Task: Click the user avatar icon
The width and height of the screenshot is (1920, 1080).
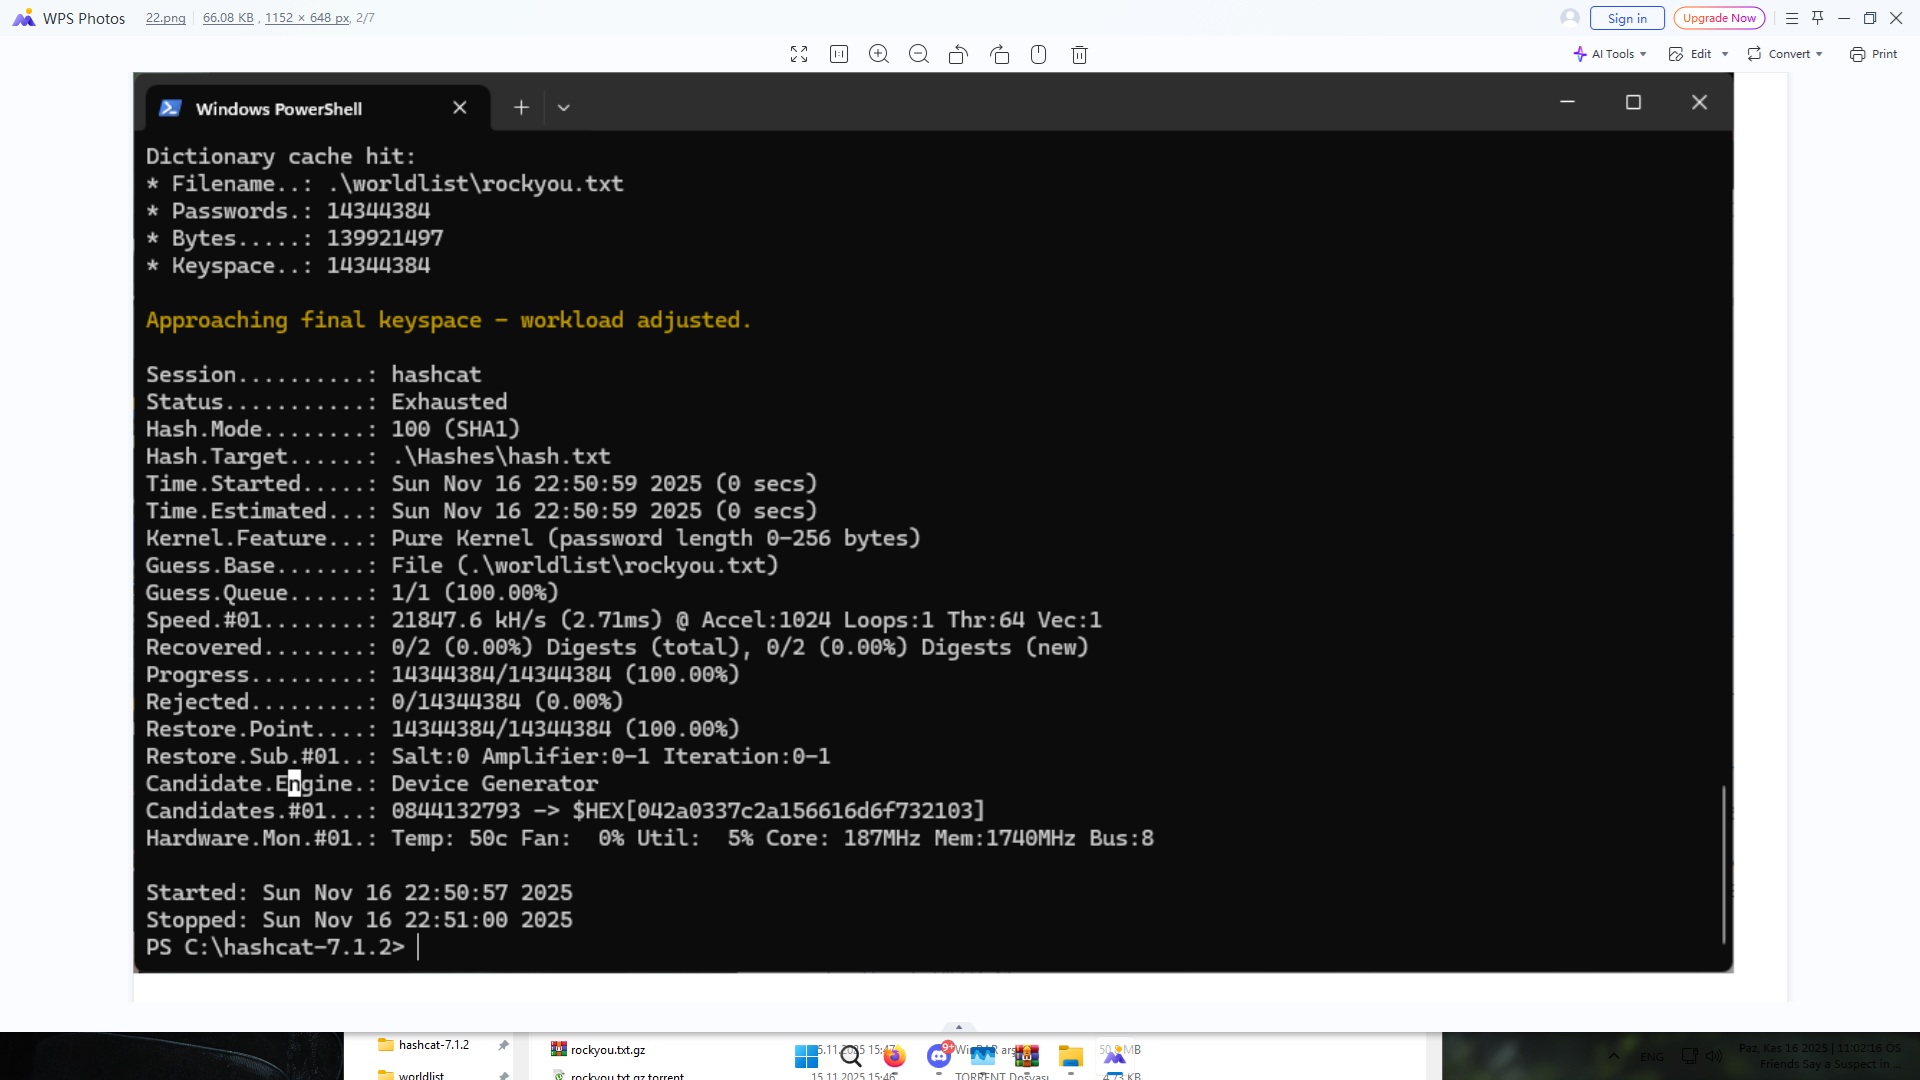Action: point(1570,18)
